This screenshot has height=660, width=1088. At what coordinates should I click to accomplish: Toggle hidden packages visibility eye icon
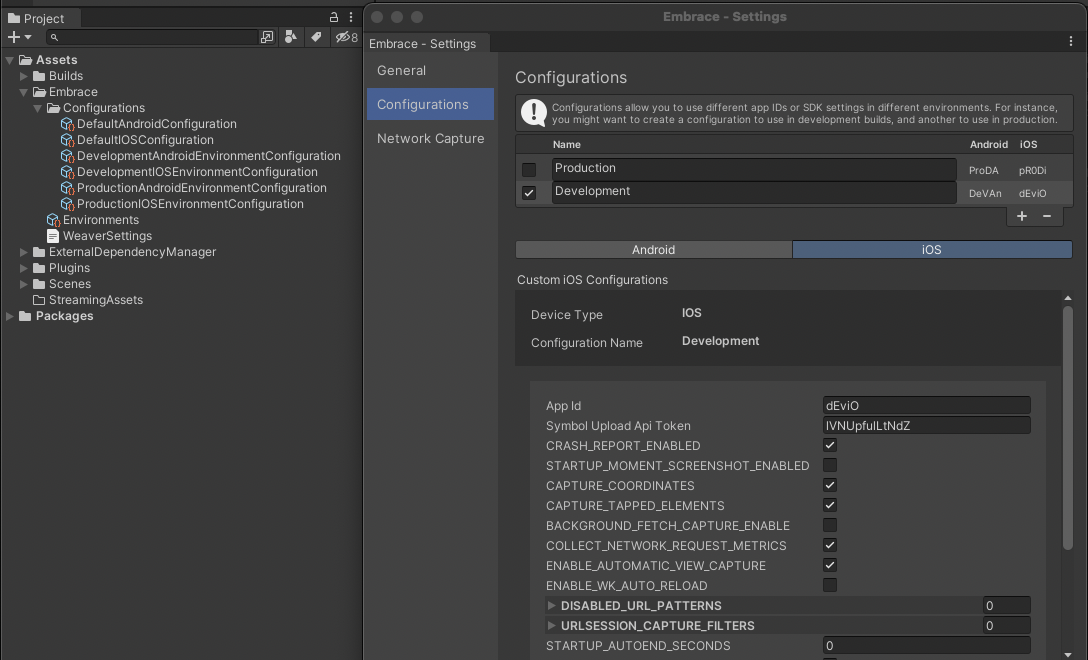[x=346, y=37]
